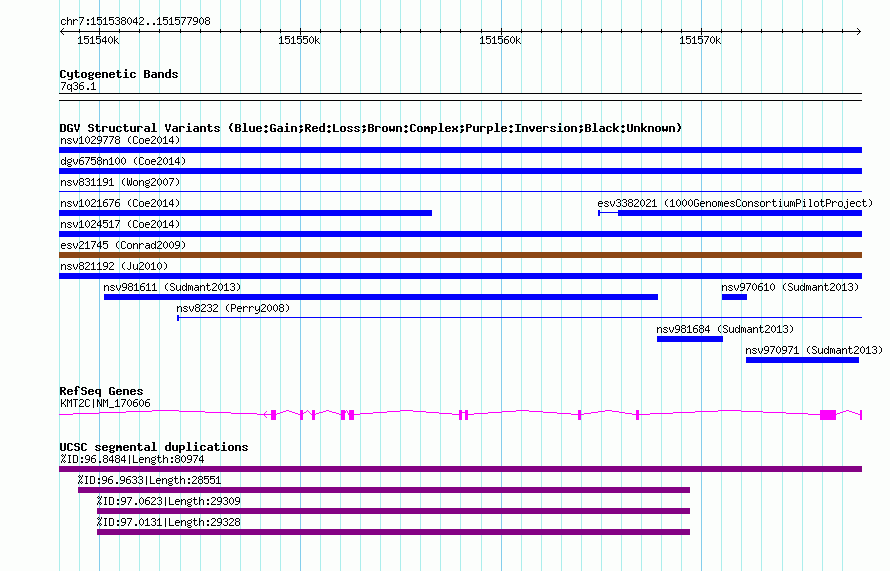This screenshot has height=571, width=890.
Task: Click the KMT2C|NM_170606 gene label
Action: click(x=106, y=404)
